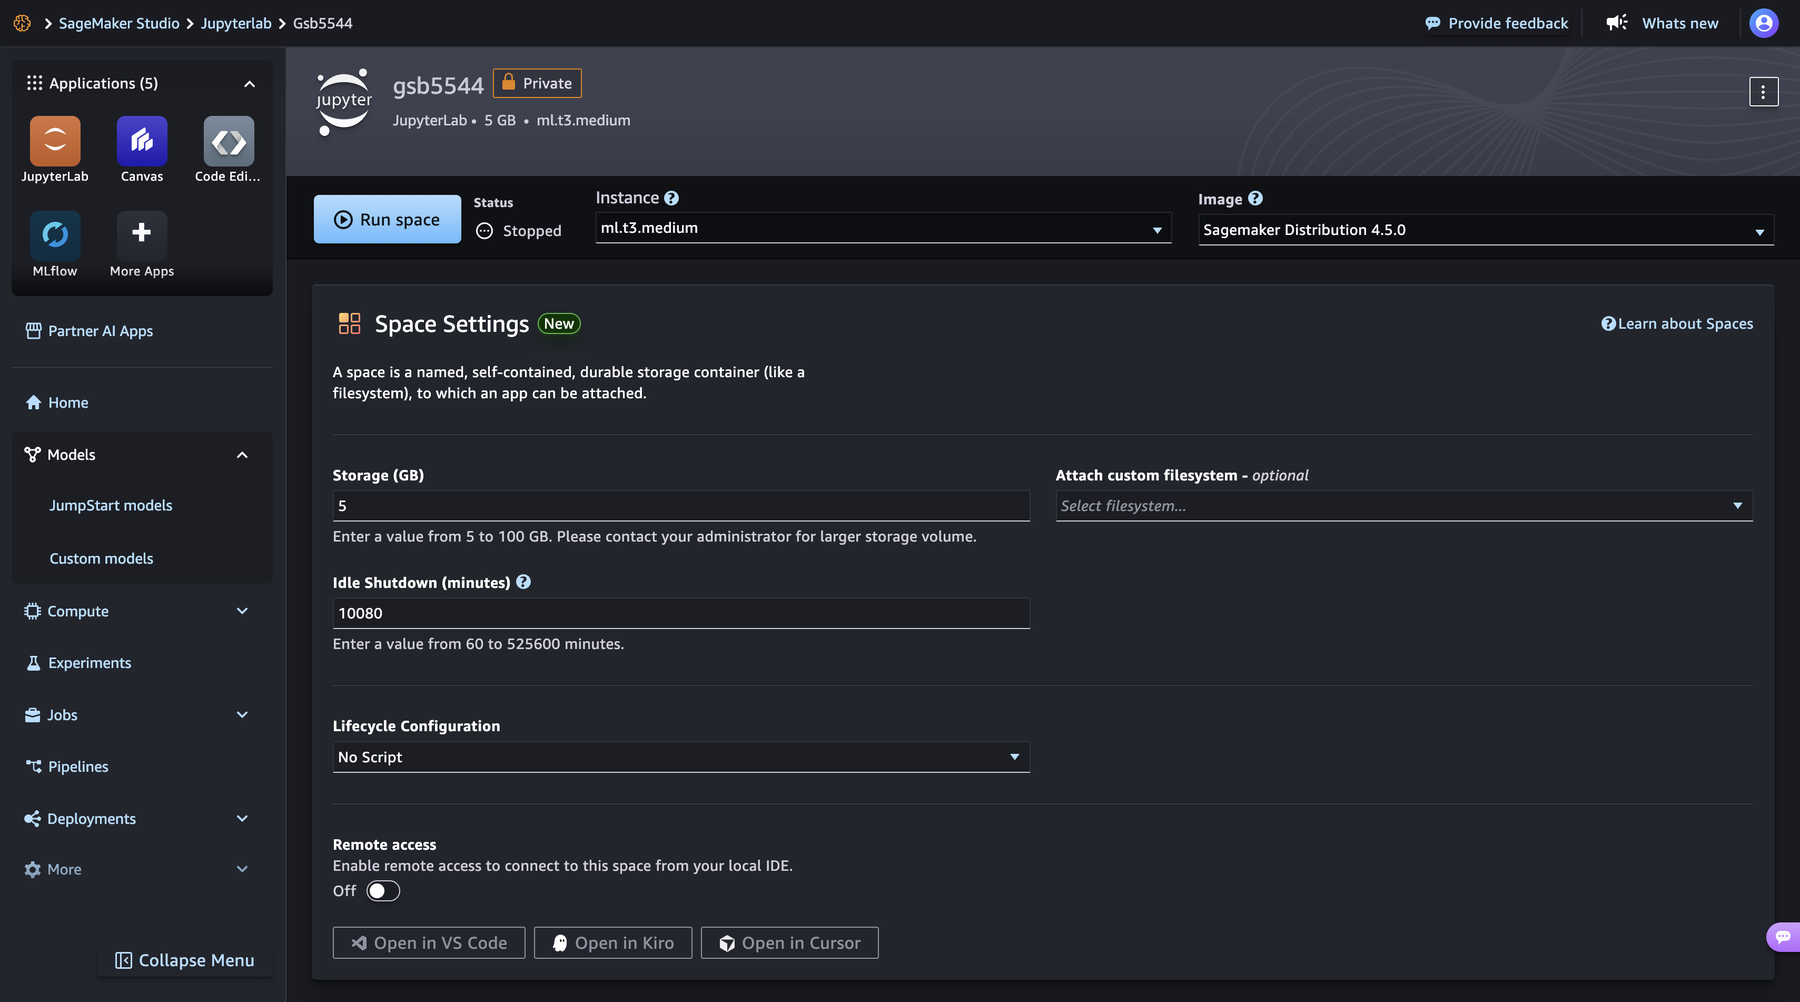Open the floating chat bubble icon
The width and height of the screenshot is (1800, 1002).
click(x=1783, y=937)
